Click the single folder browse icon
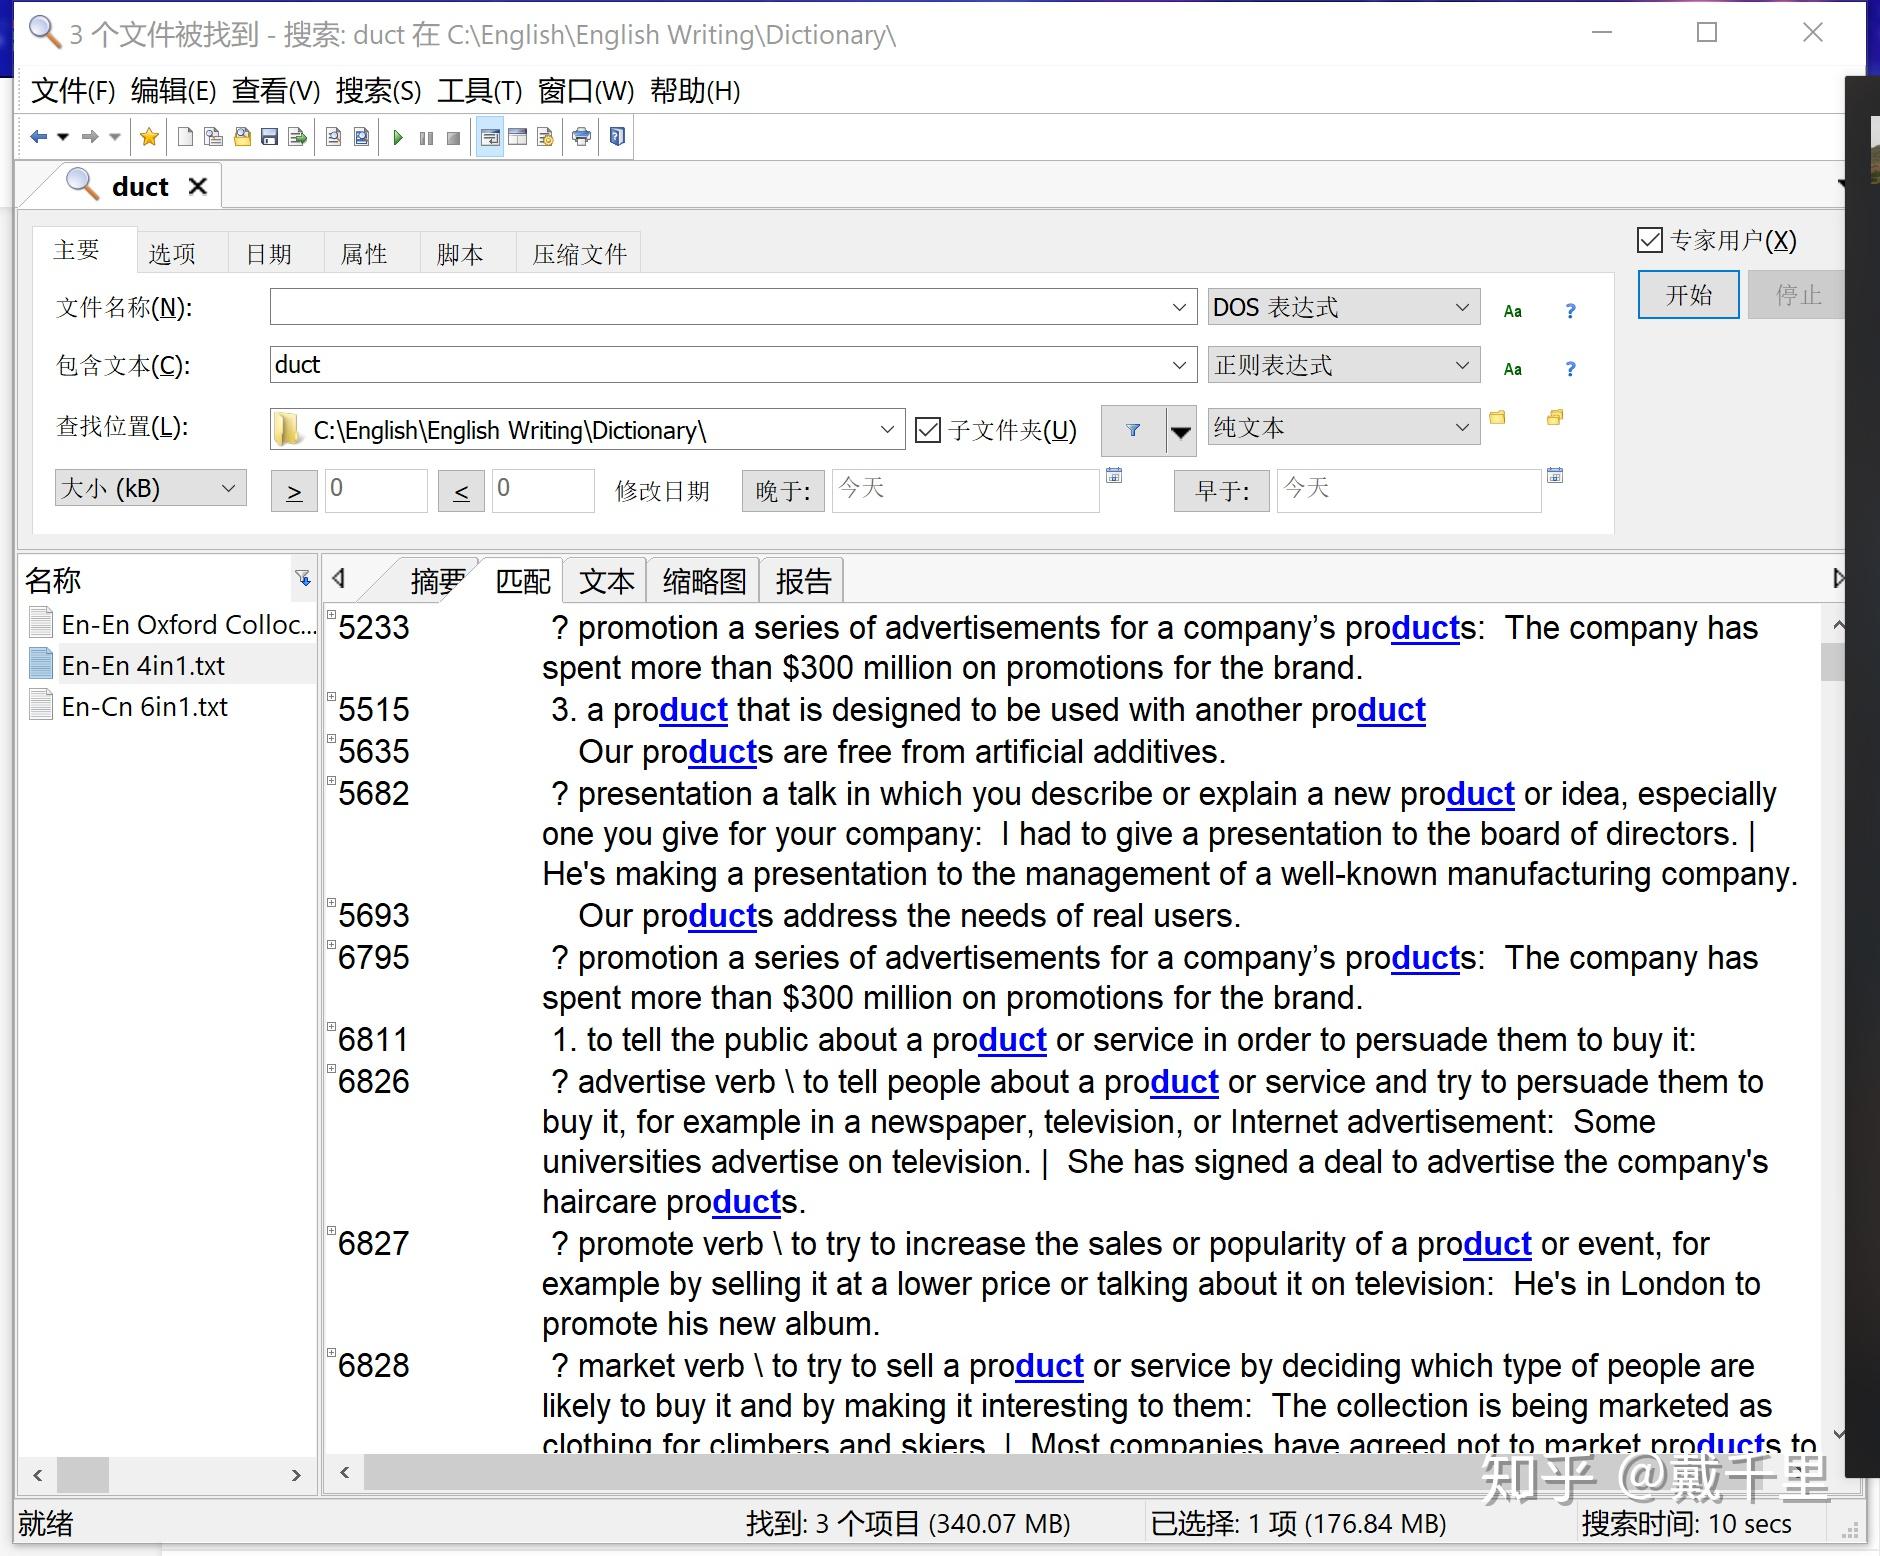 [x=1497, y=417]
